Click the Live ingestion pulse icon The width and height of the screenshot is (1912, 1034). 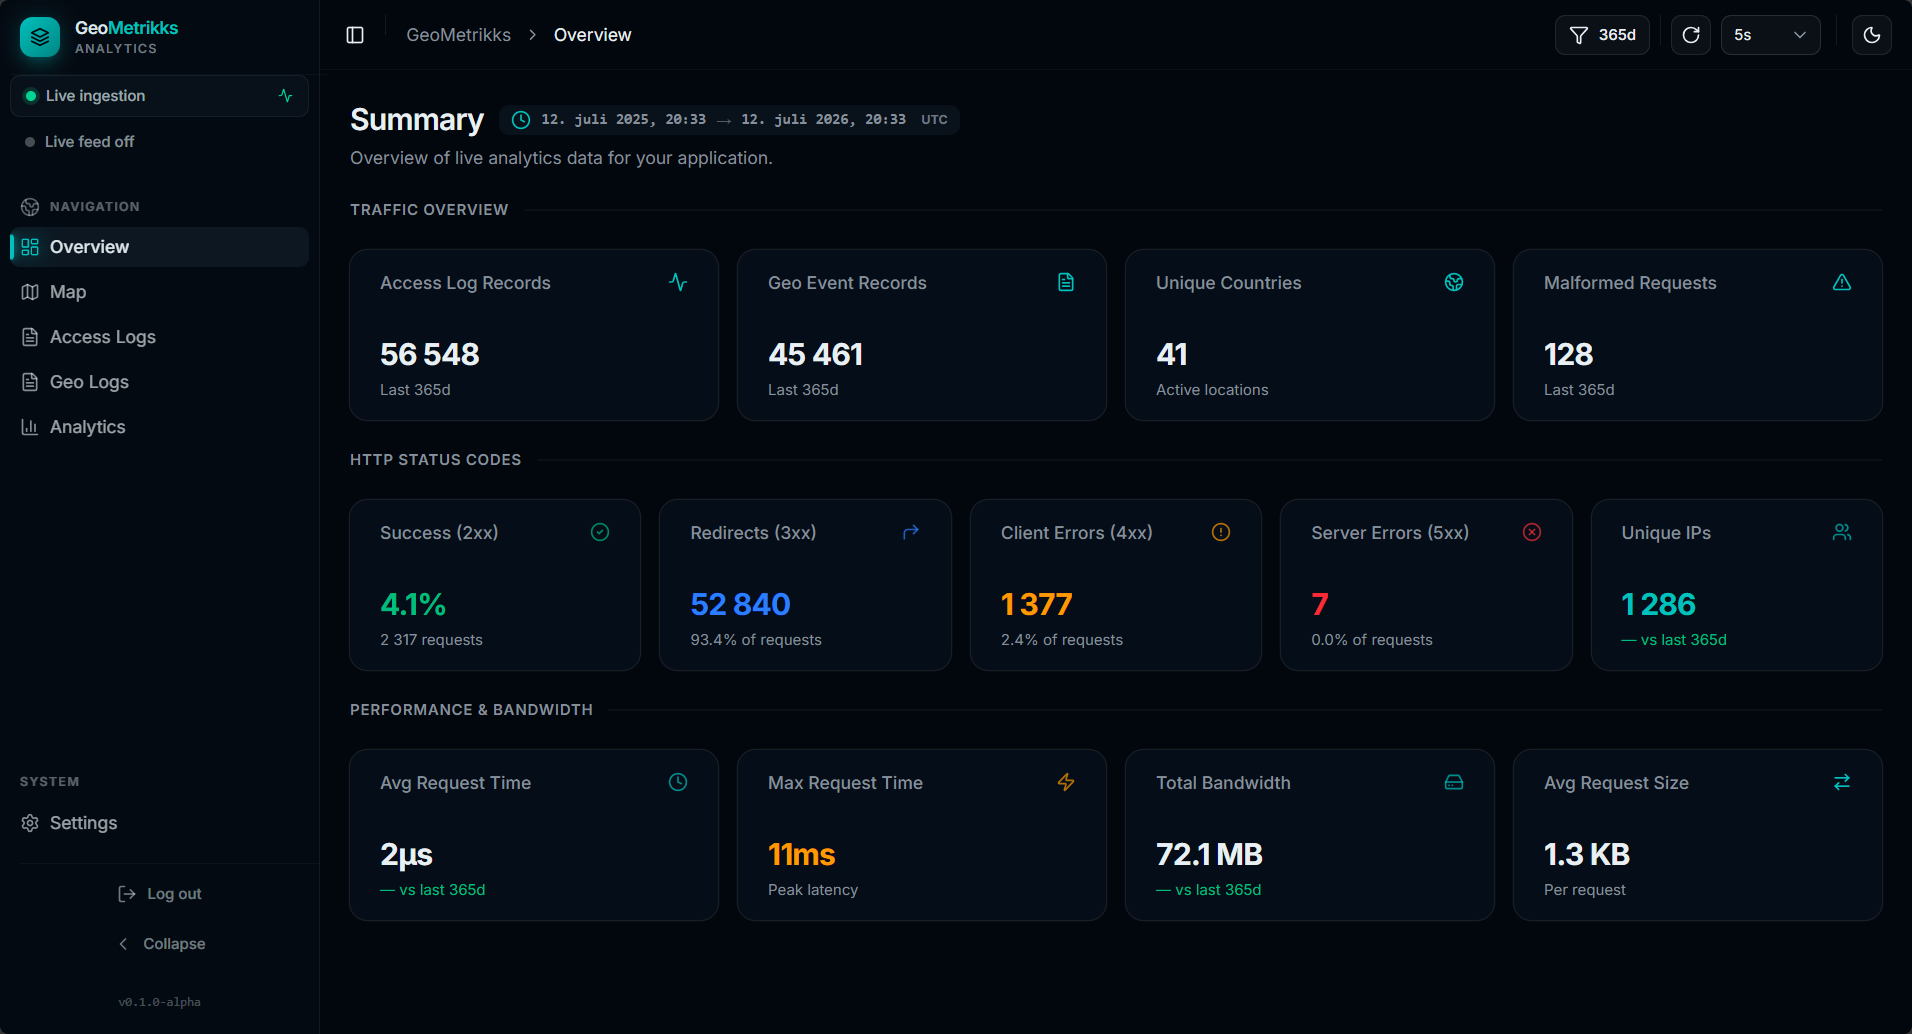click(286, 96)
